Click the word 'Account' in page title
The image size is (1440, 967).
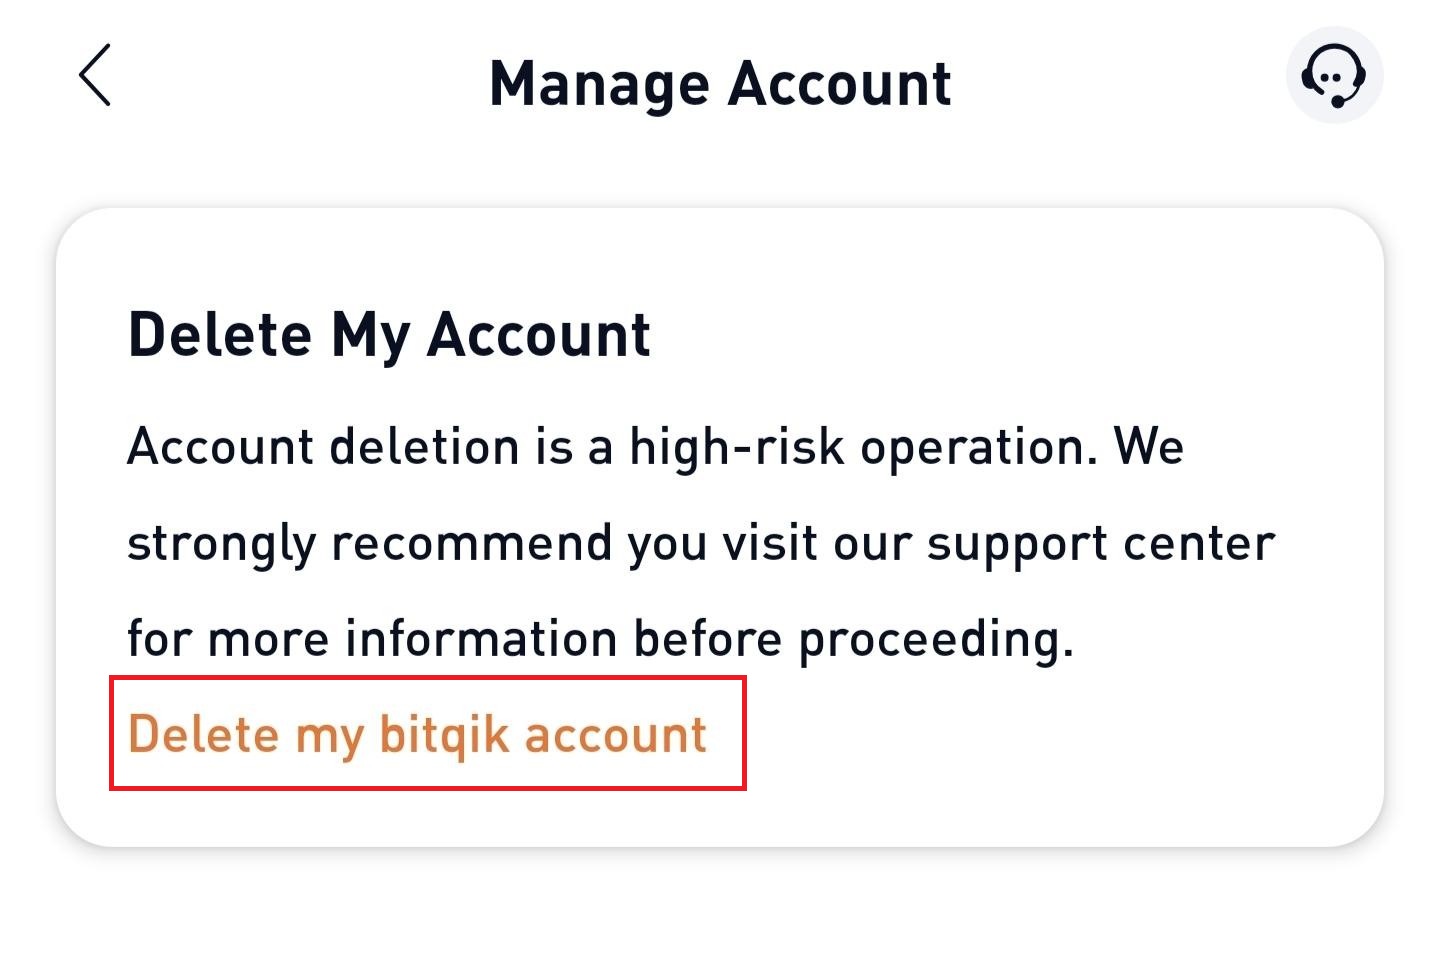click(840, 83)
